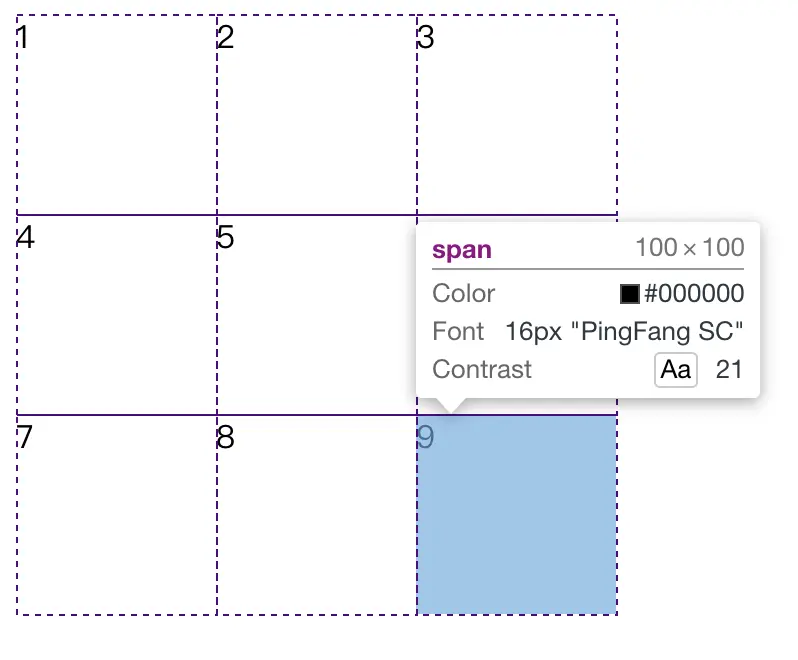This screenshot has width=798, height=660.
Task: Click the Aa contrast preview box
Action: pyautogui.click(x=675, y=370)
